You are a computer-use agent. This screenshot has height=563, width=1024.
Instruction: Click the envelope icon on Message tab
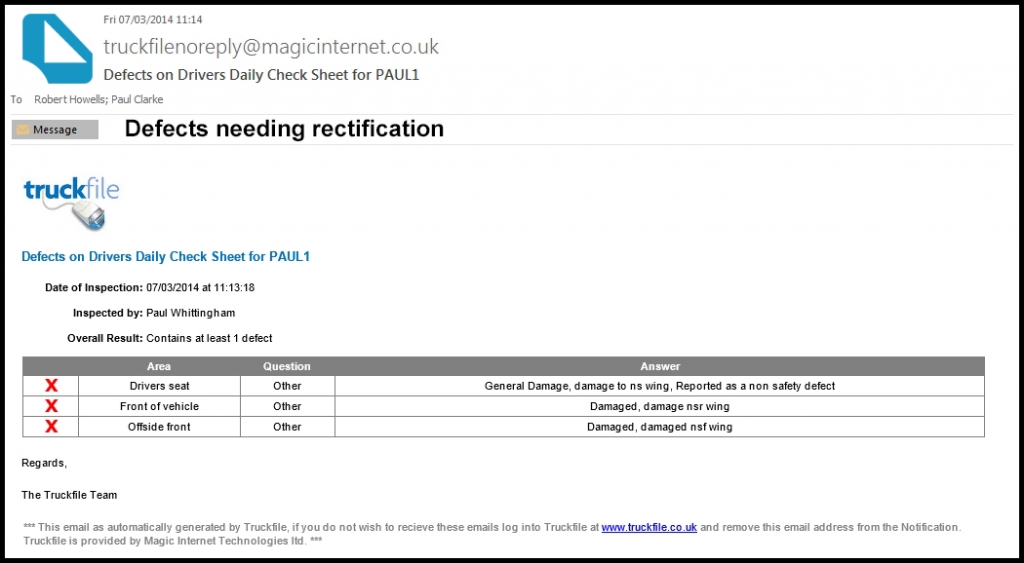pyautogui.click(x=23, y=129)
